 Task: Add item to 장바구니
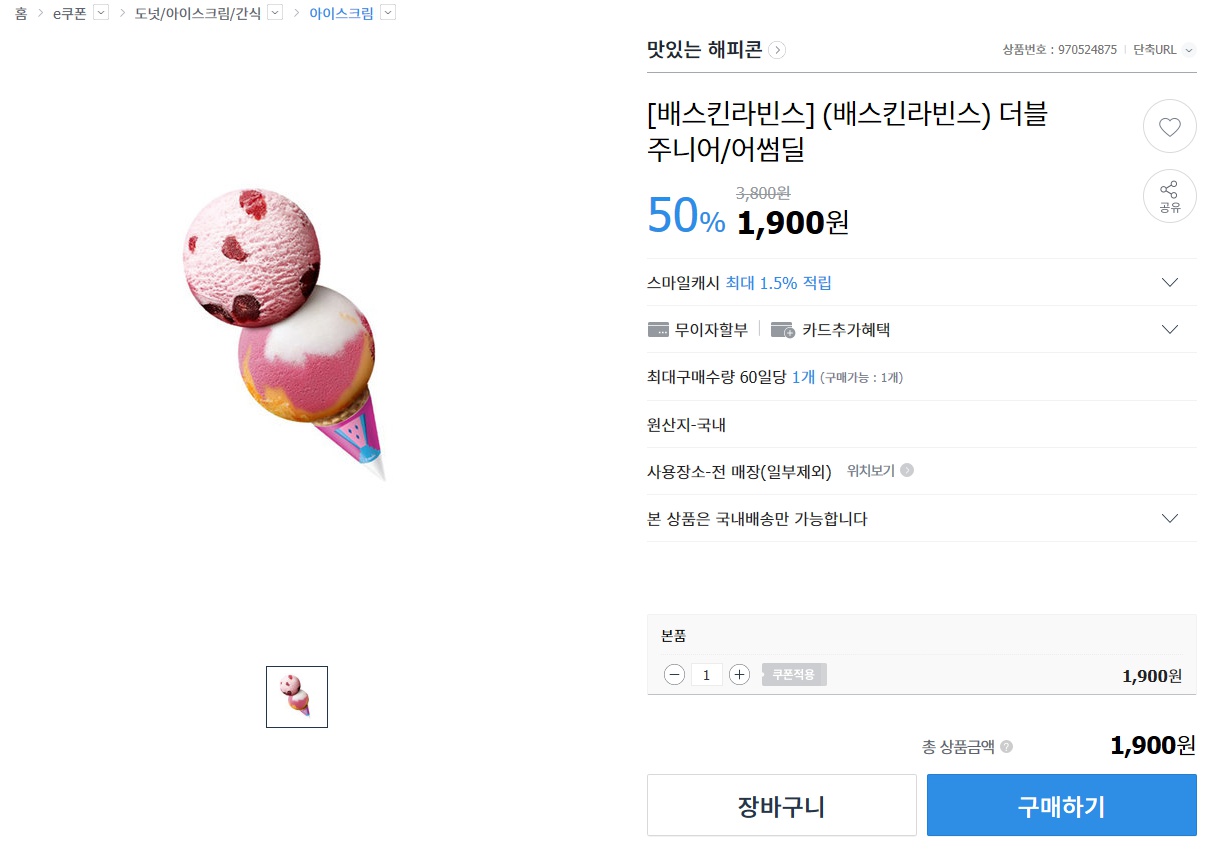pyautogui.click(x=781, y=805)
